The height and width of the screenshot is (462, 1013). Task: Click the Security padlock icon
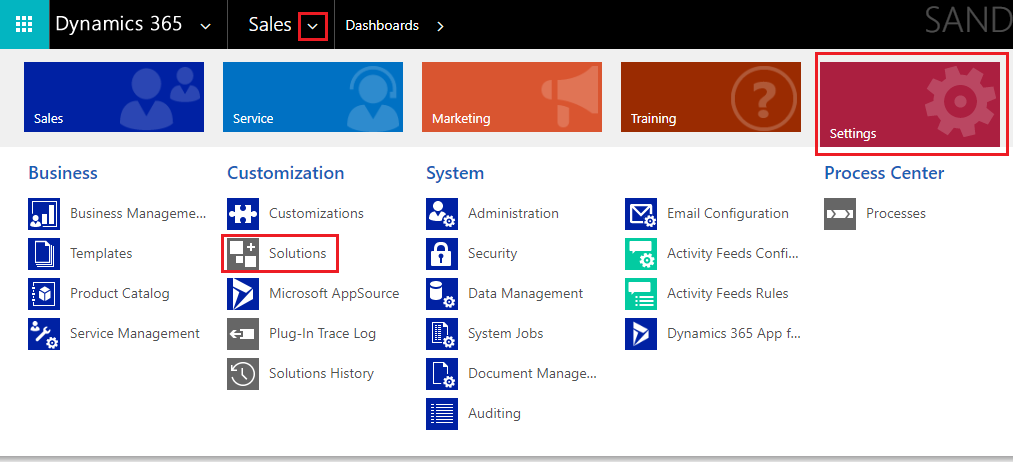442,254
